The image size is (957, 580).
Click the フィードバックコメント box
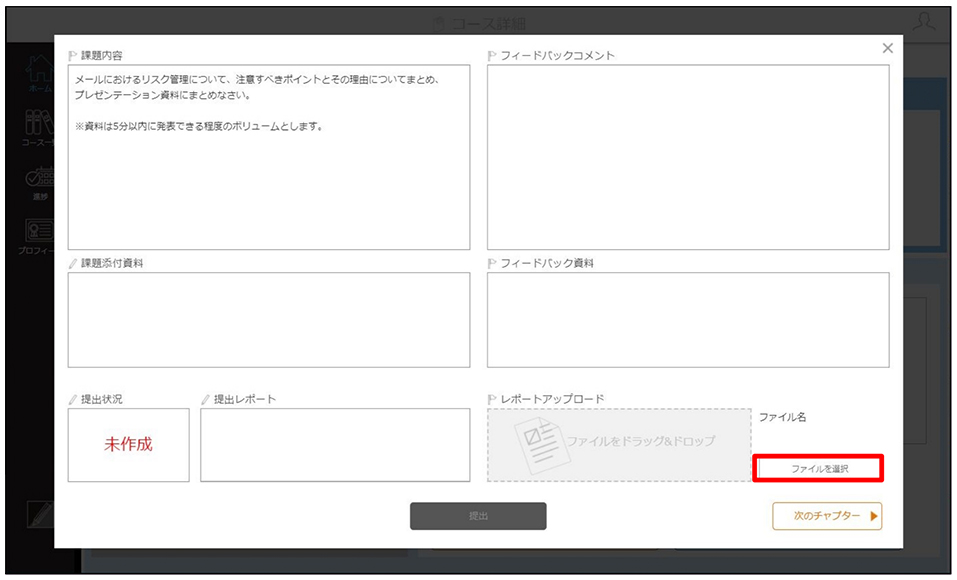688,157
